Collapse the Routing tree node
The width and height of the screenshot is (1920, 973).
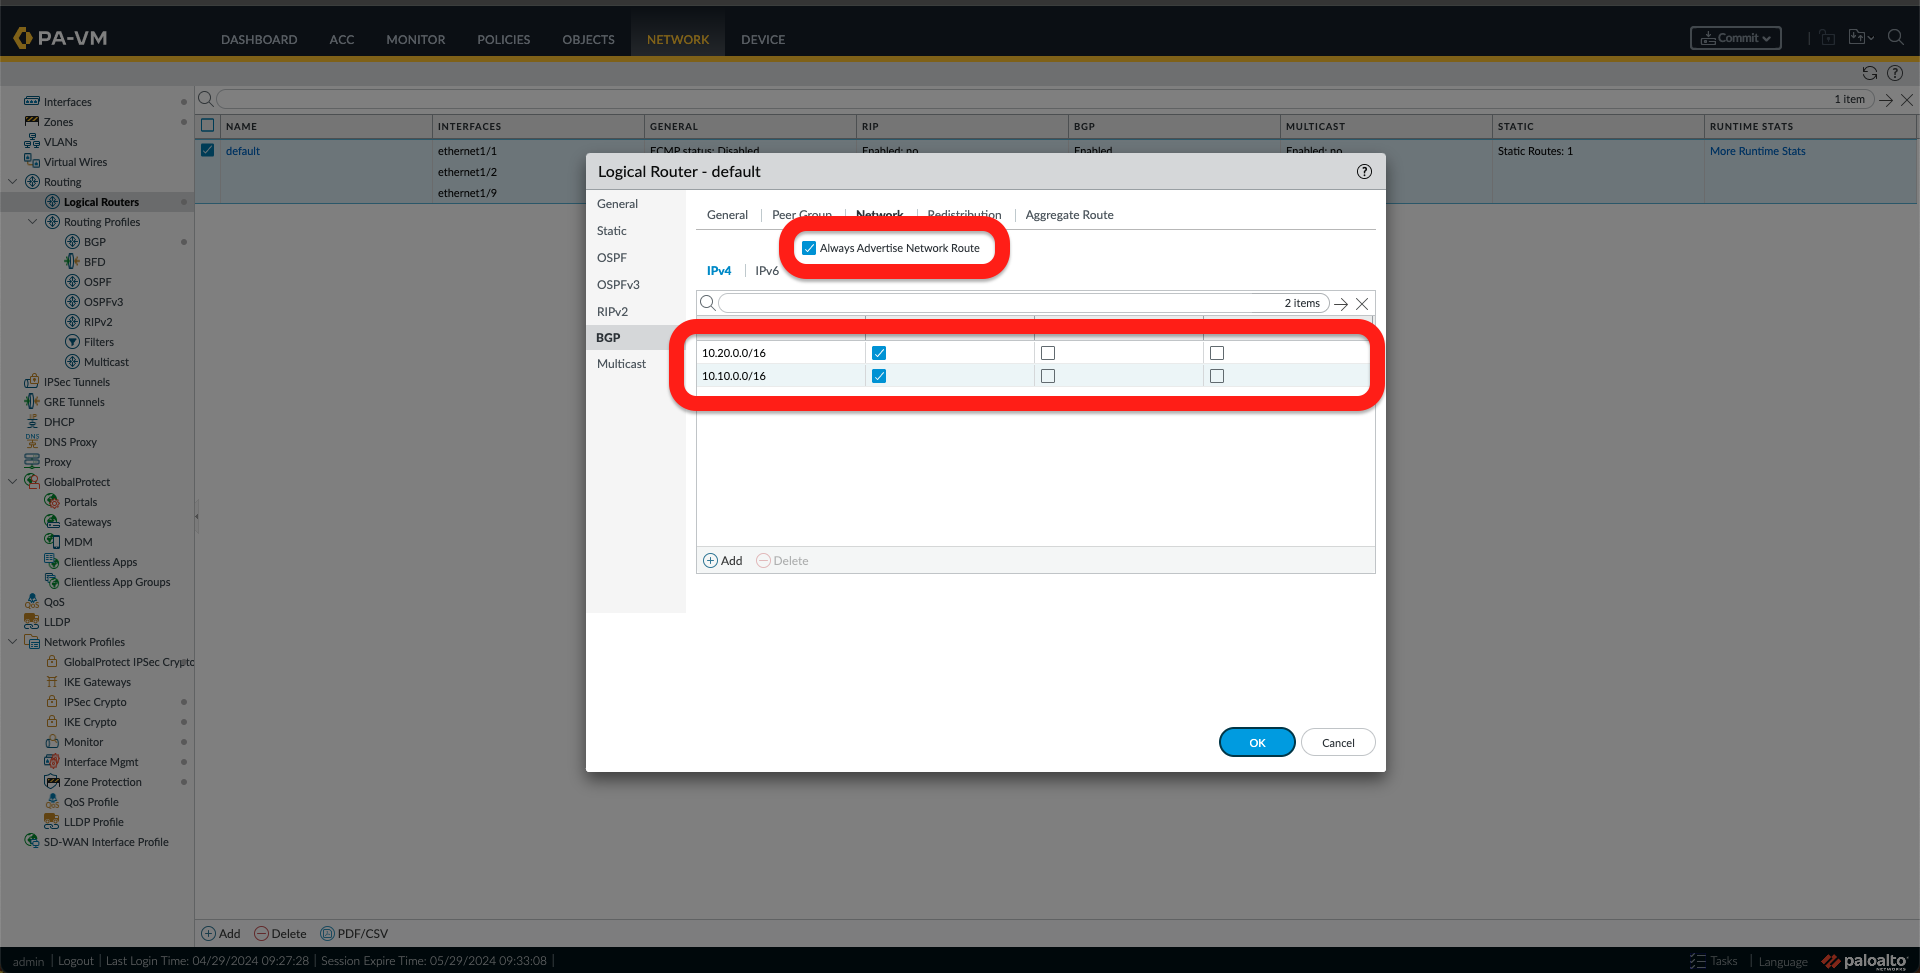pos(13,182)
